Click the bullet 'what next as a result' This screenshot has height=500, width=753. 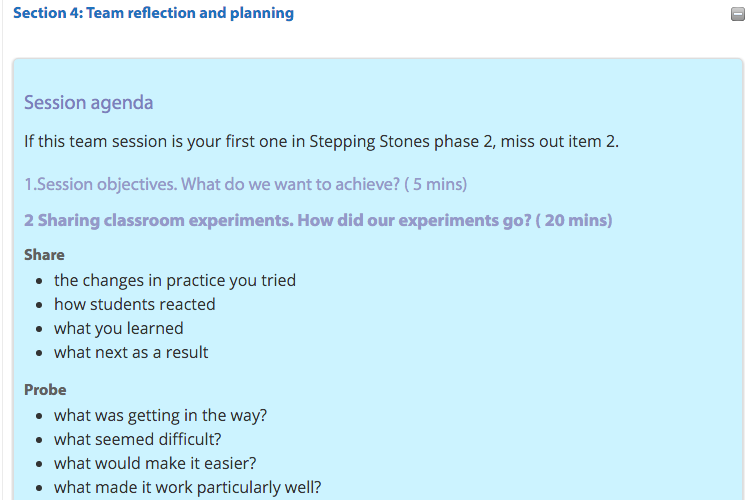click(131, 353)
